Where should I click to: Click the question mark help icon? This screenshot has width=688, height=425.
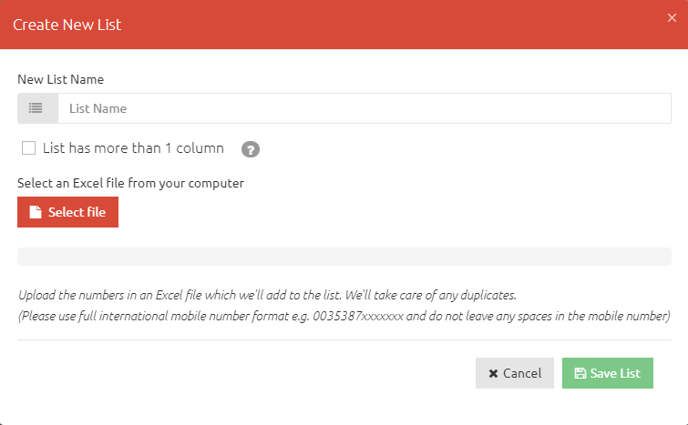click(x=251, y=149)
